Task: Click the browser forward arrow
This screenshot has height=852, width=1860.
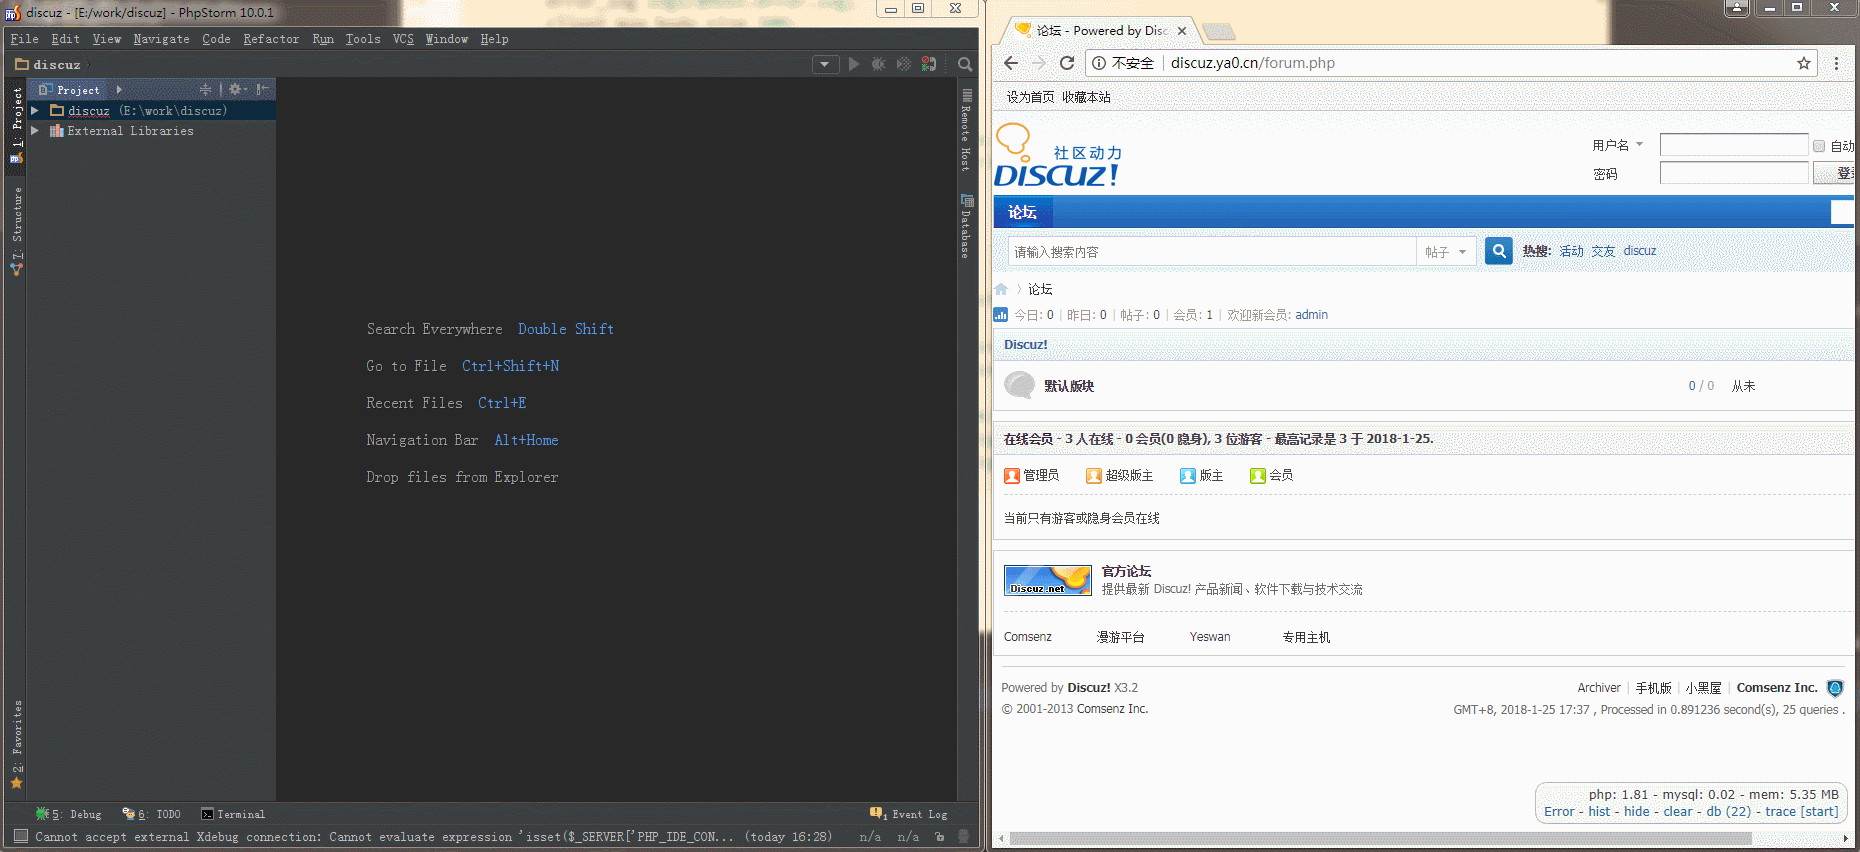Action: click(1039, 63)
